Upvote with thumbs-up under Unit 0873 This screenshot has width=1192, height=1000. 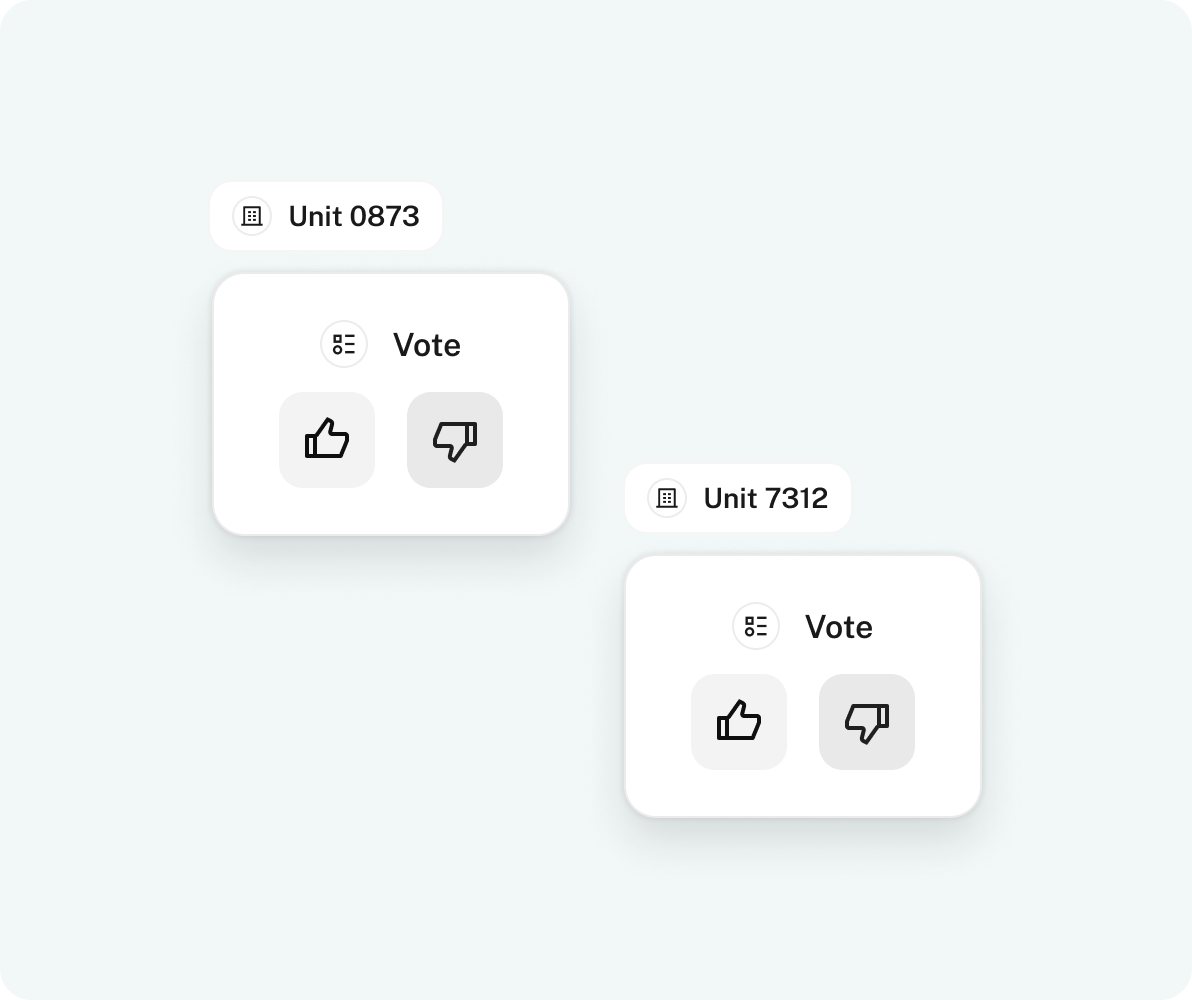[x=327, y=440]
